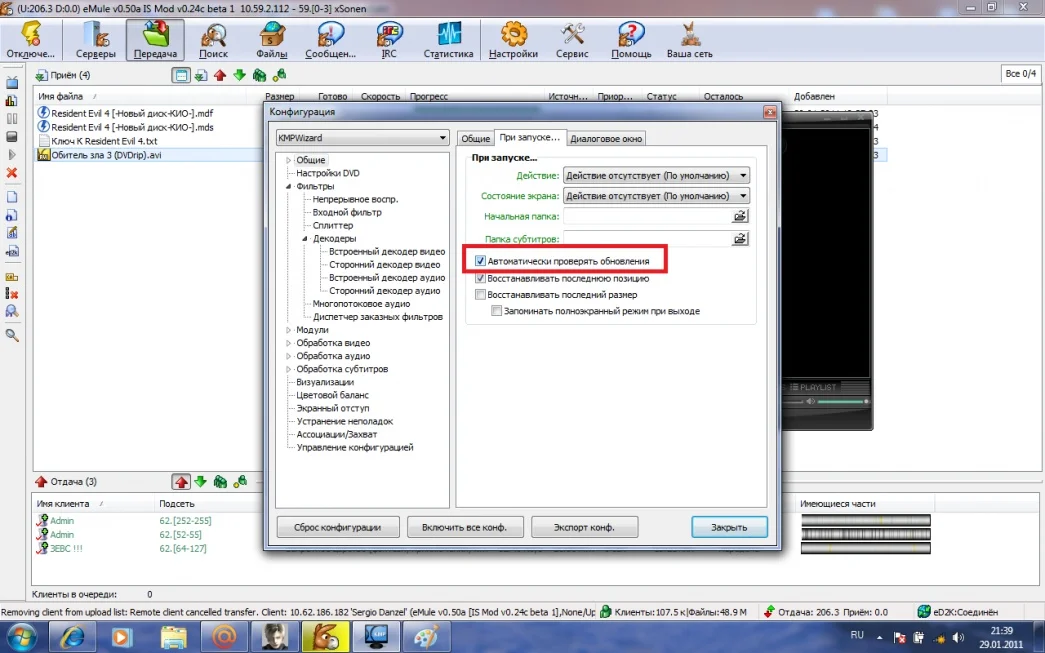Select the Ключ К Resident Evil 4.txt row

pyautogui.click(x=149, y=141)
